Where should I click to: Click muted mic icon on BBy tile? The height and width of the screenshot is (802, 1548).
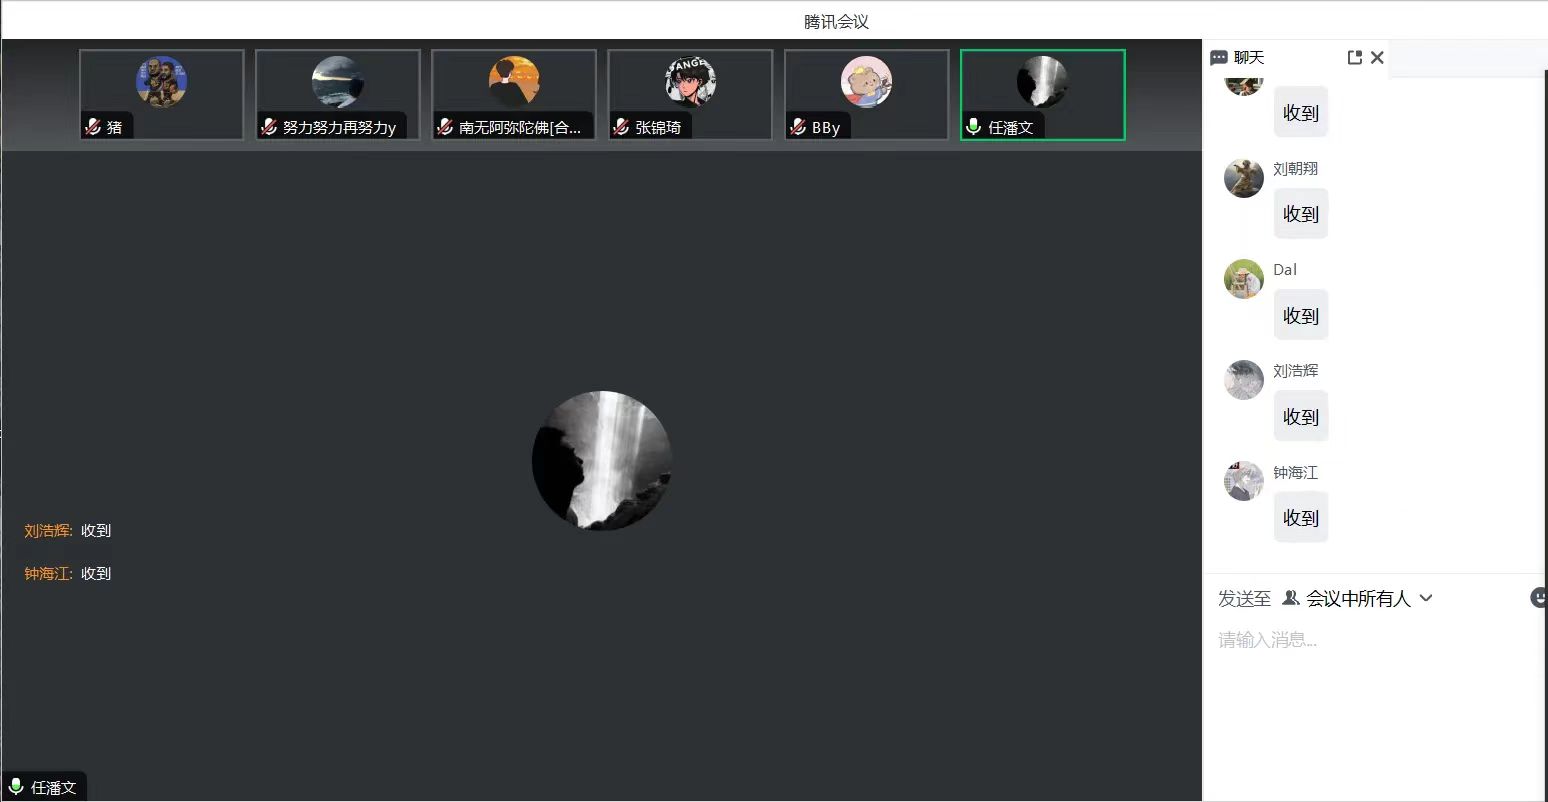798,127
